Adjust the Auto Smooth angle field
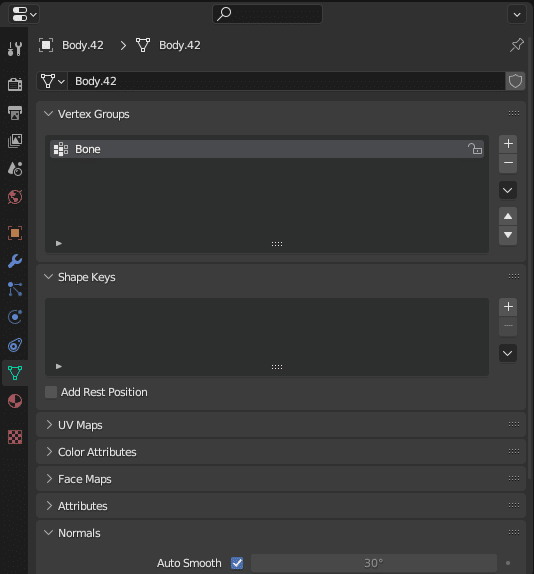Viewport: 534px width, 574px height. 374,563
